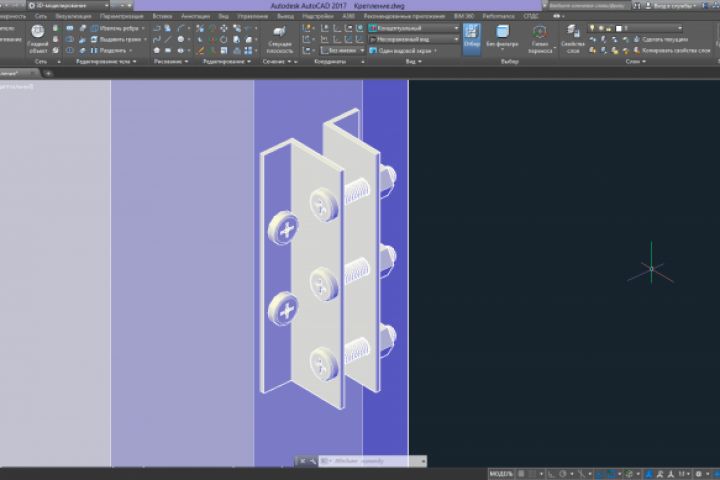Image resolution: width=720 pixels, height=480 pixels.
Task: Select the Spline curve drawing tool
Action: point(157,40)
